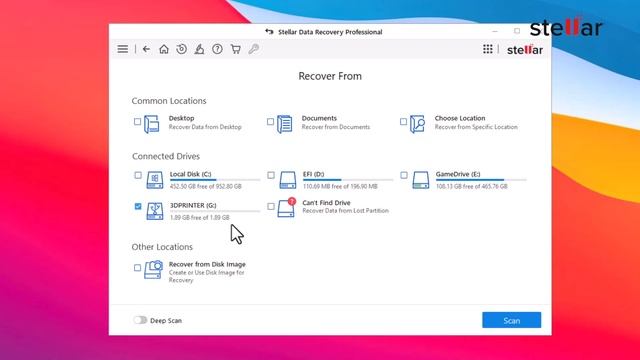Maximize the Stellar Data Recovery window

(x=517, y=31)
